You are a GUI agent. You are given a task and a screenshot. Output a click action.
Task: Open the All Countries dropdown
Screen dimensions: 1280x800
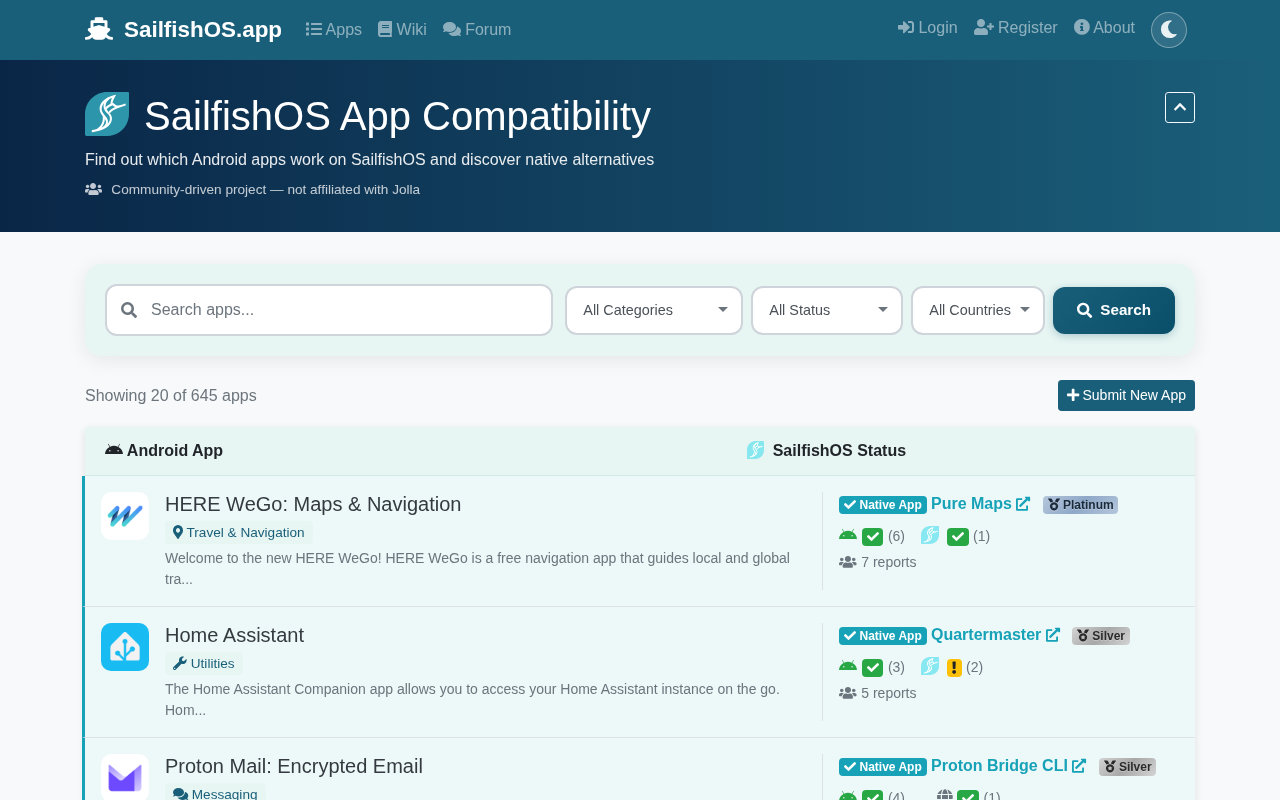click(978, 310)
